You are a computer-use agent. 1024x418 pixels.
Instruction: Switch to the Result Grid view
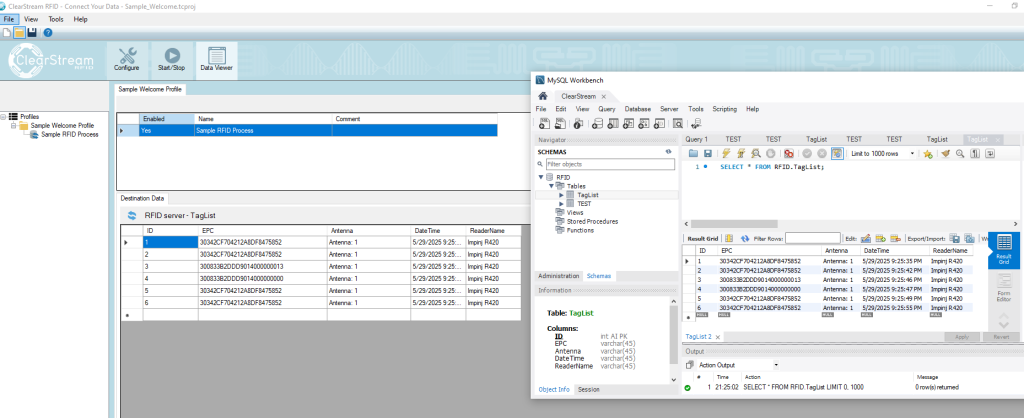(x=1005, y=250)
